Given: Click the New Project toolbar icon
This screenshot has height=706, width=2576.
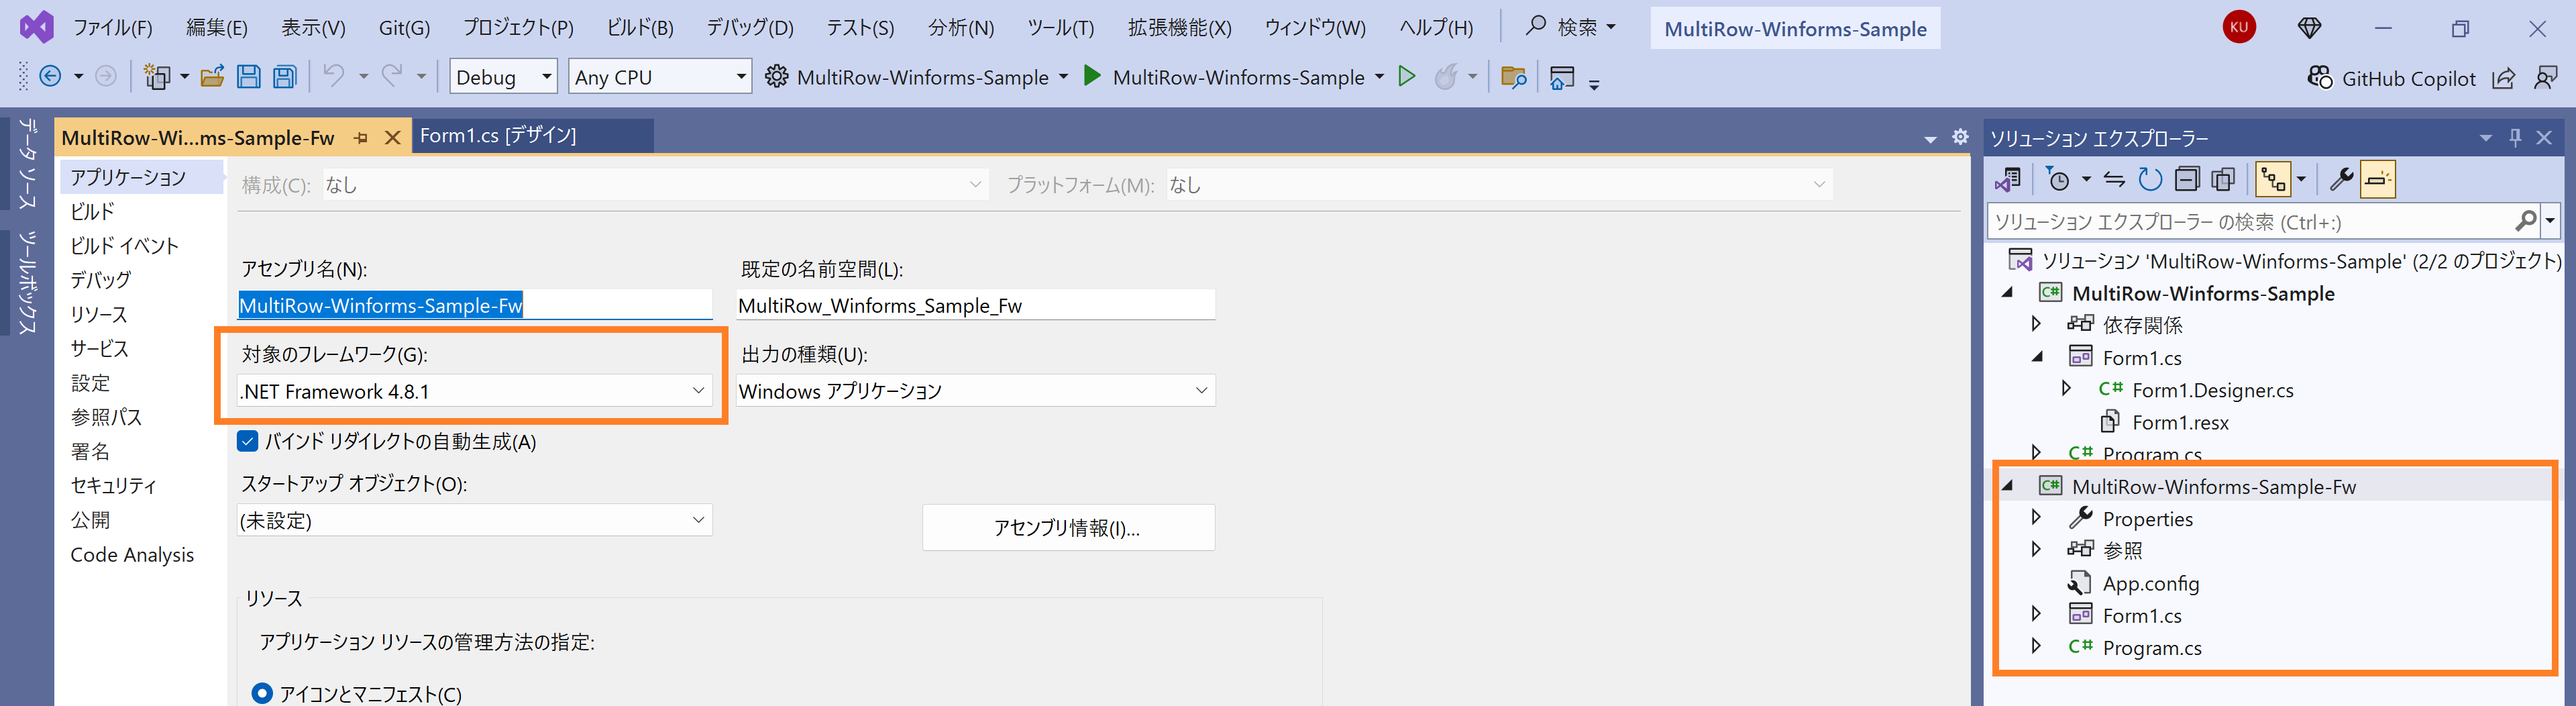Looking at the screenshot, I should pyautogui.click(x=157, y=77).
